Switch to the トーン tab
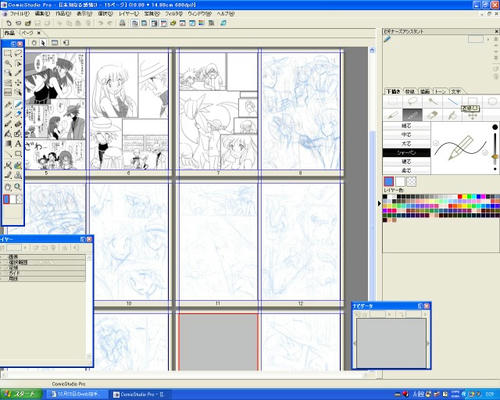500x400 pixels. 440,91
